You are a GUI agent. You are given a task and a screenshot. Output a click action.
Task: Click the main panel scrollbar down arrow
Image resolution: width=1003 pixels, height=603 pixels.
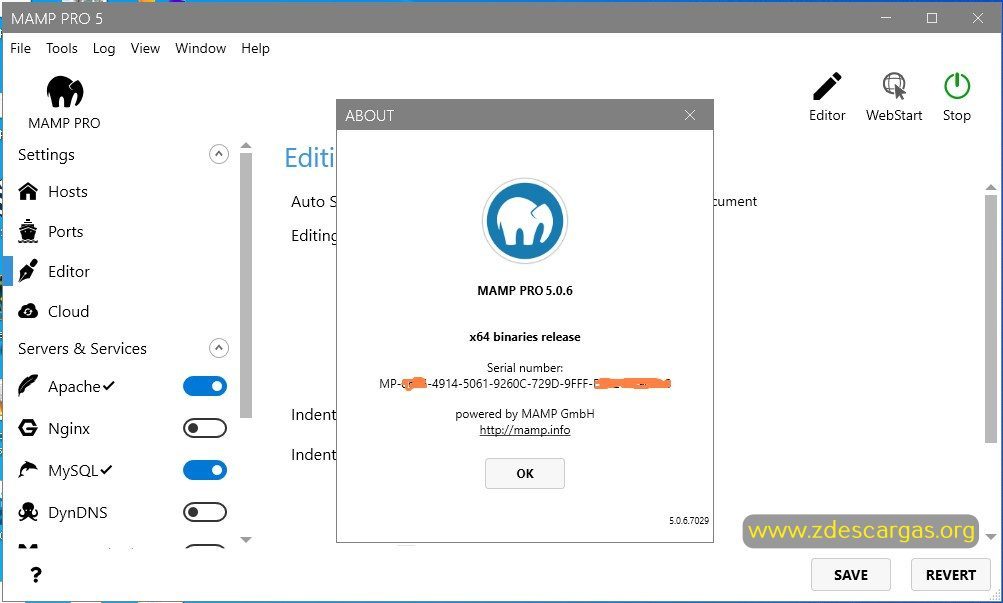tap(991, 537)
